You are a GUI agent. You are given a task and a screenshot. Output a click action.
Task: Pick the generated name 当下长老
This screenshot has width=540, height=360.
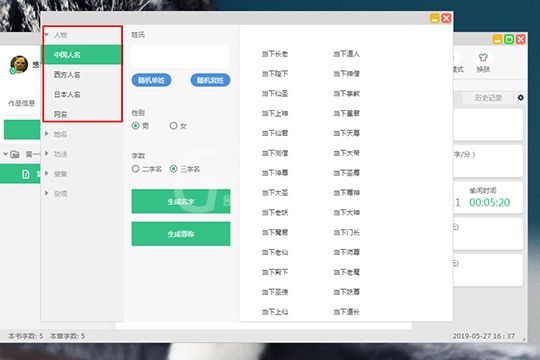point(275,54)
